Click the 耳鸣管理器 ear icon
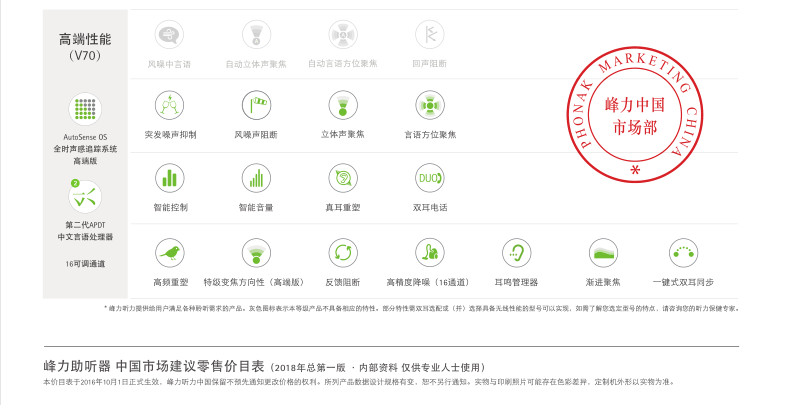The height and width of the screenshot is (405, 795). point(516,252)
